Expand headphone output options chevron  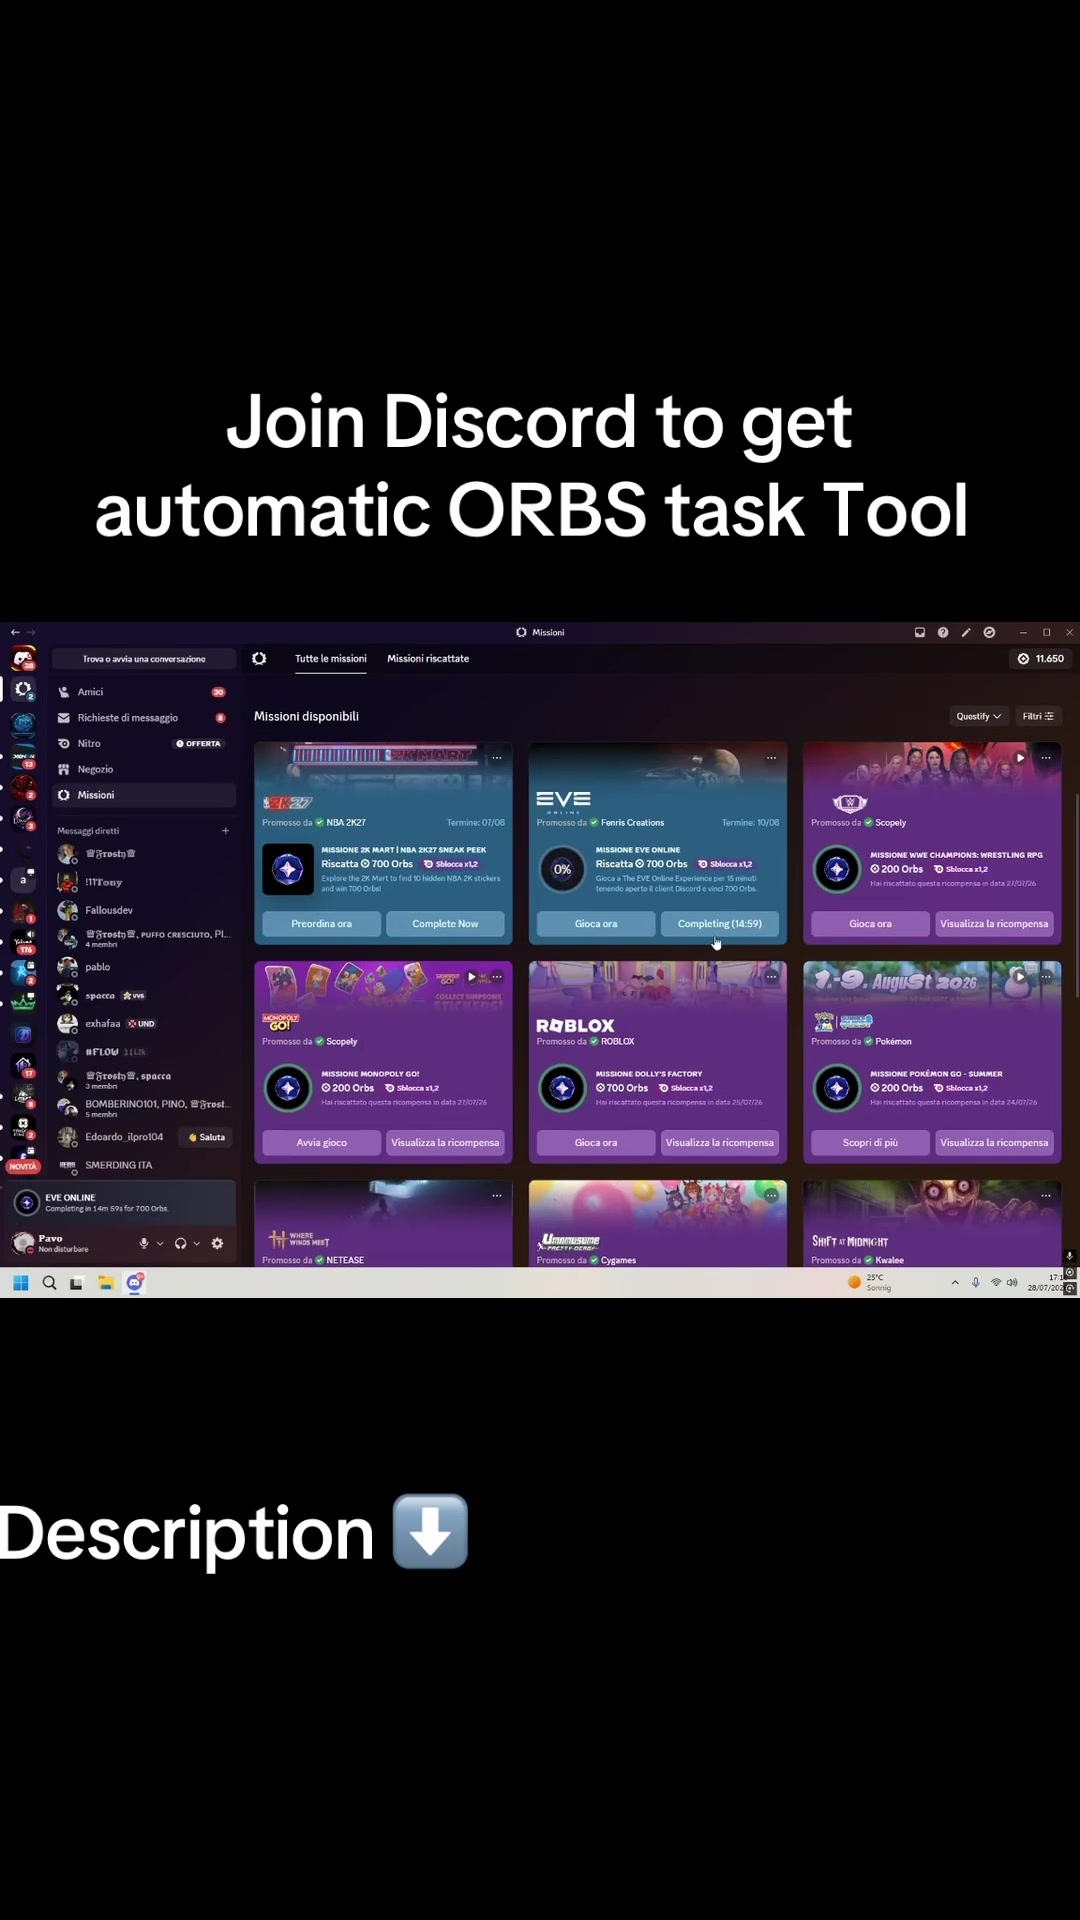[197, 1243]
